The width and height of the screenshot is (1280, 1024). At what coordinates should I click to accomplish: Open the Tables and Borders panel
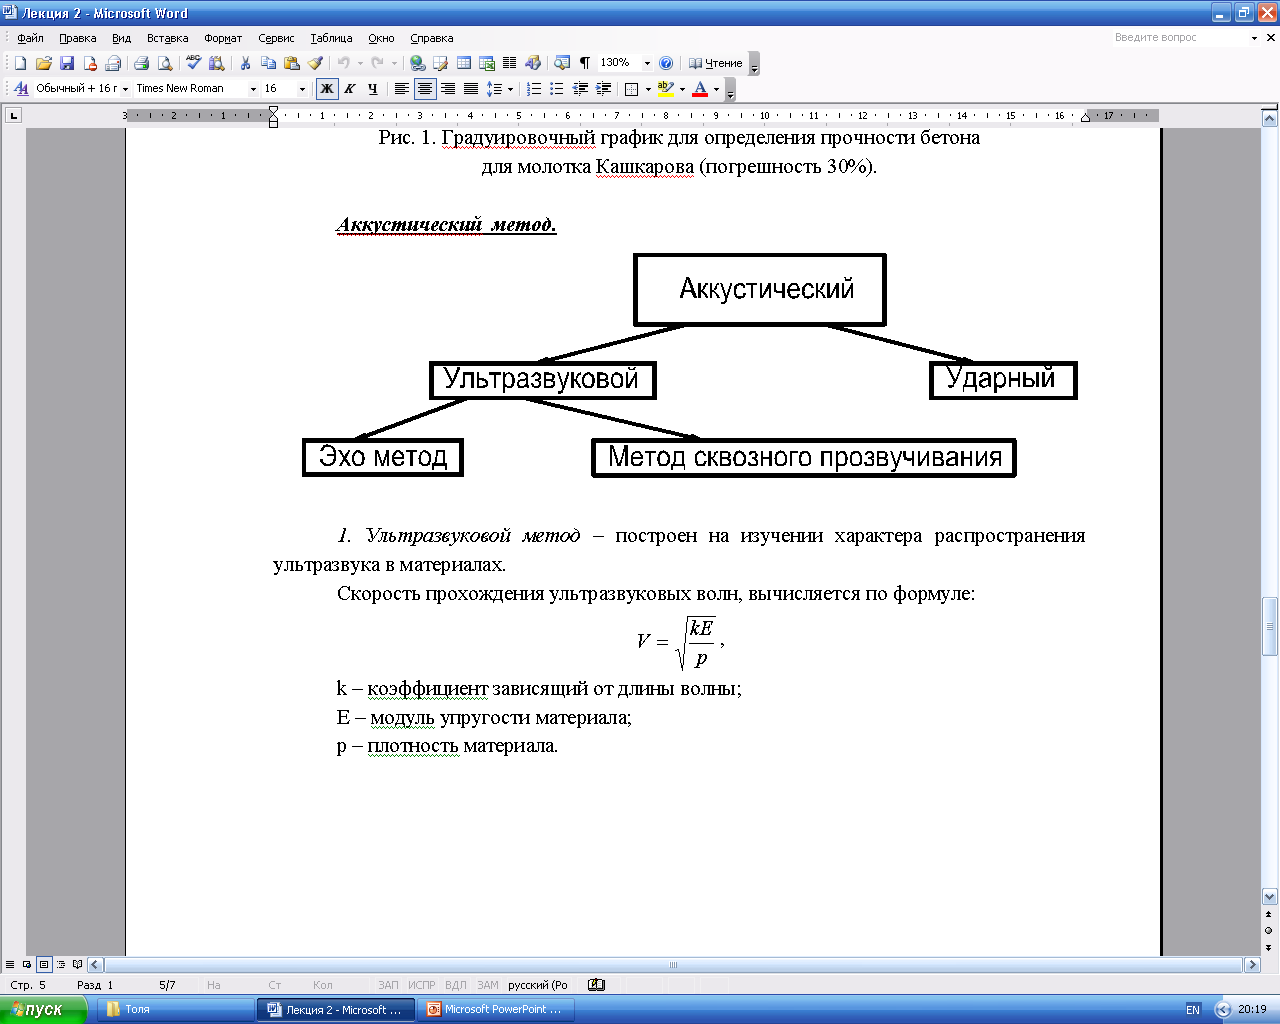click(x=440, y=63)
